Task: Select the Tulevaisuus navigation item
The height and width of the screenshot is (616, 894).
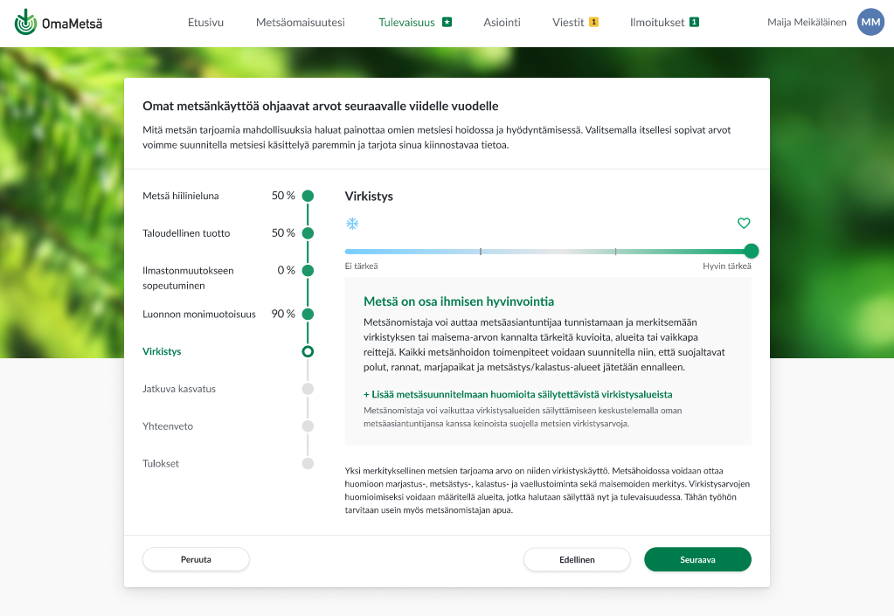Action: coord(407,22)
